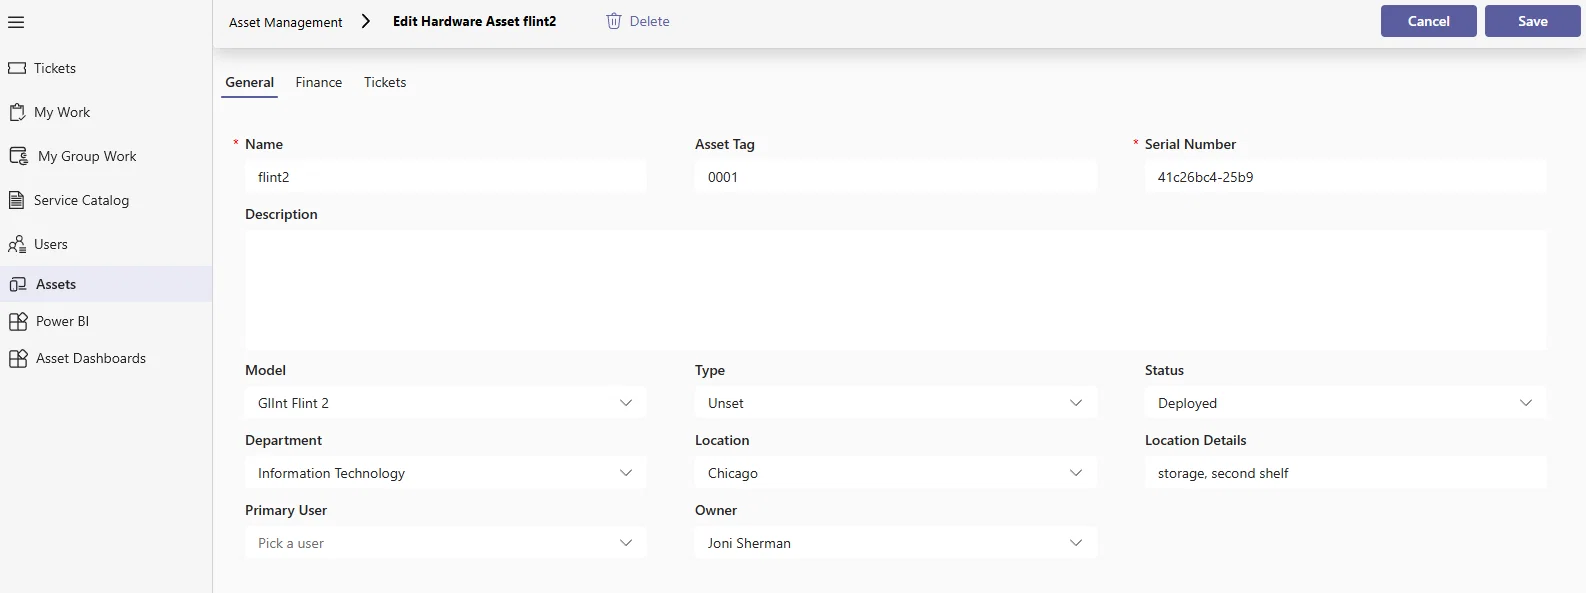Expand the Type dropdown arrow
The image size is (1586, 593).
coord(1076,403)
